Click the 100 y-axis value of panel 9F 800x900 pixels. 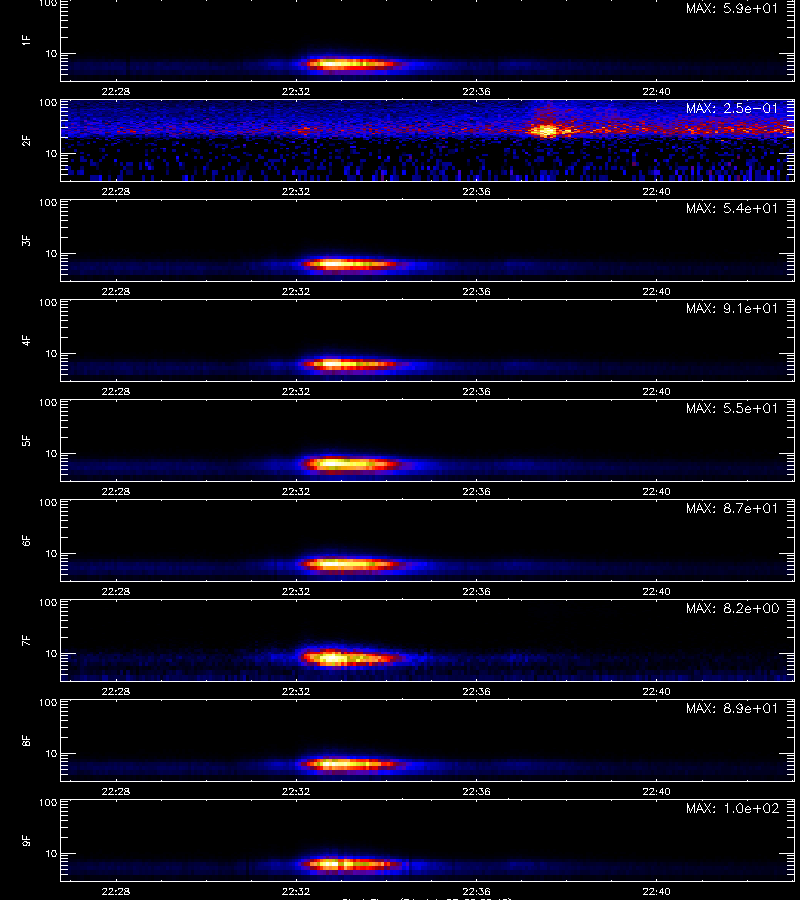pyautogui.click(x=48, y=803)
